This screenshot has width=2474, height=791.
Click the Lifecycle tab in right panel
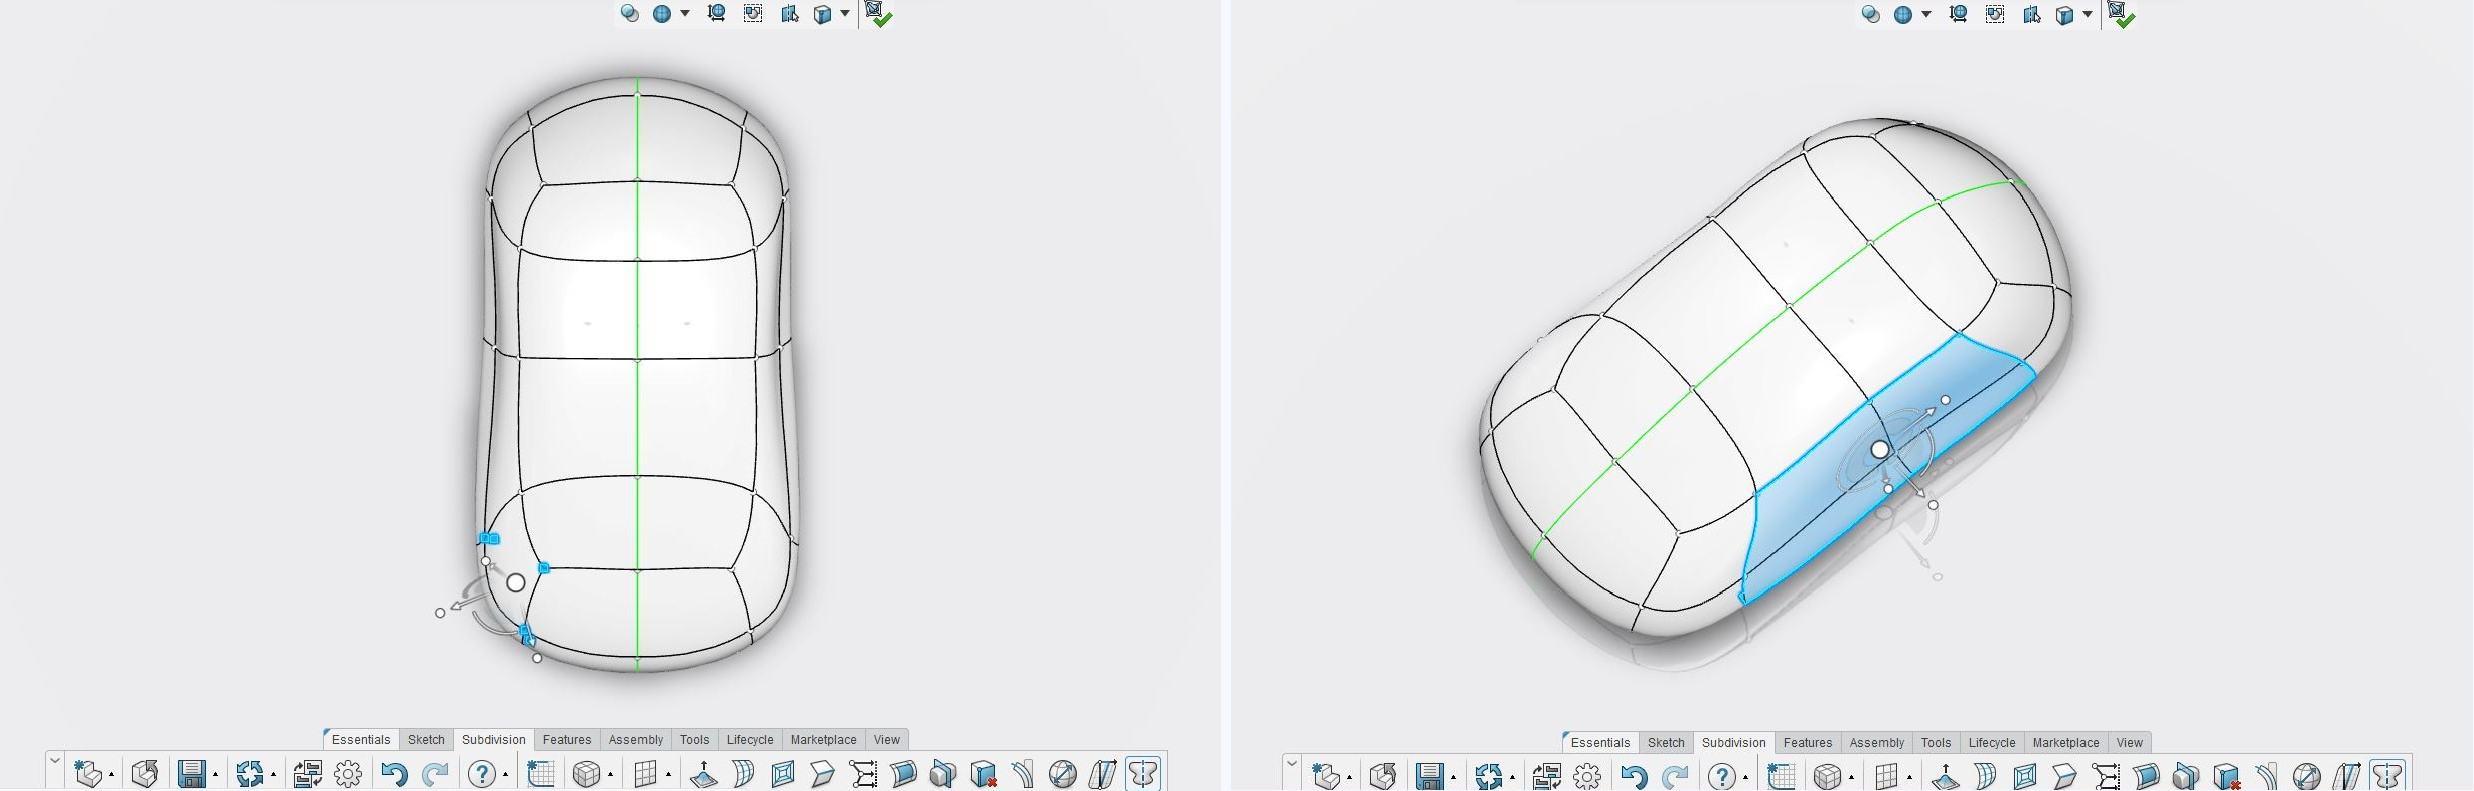click(x=1991, y=743)
